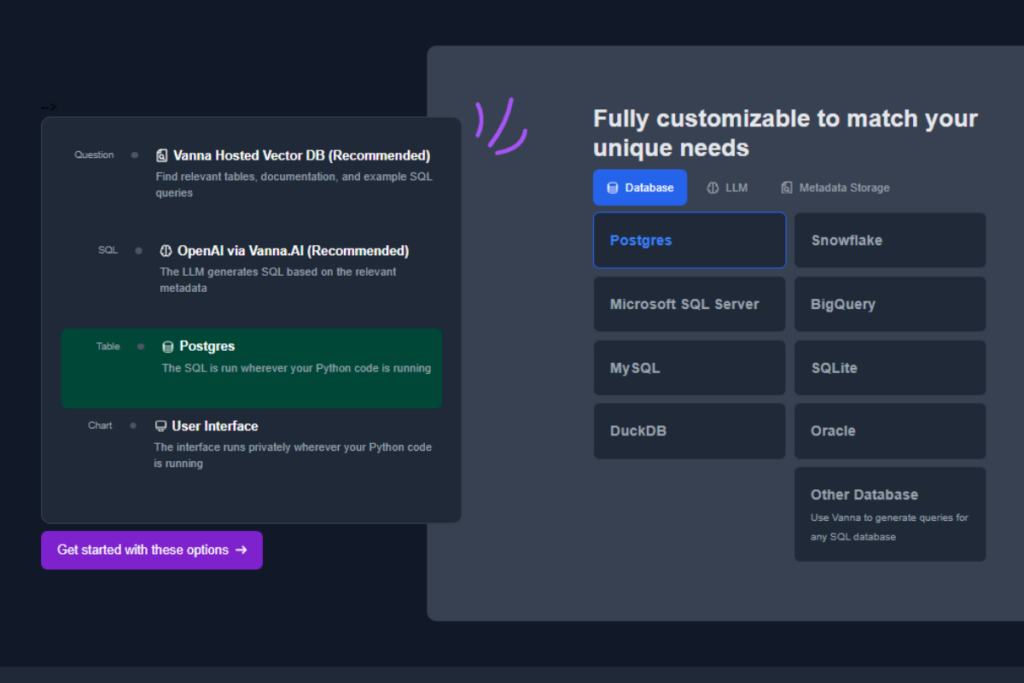Select the highlighted Postgres table step

251,368
